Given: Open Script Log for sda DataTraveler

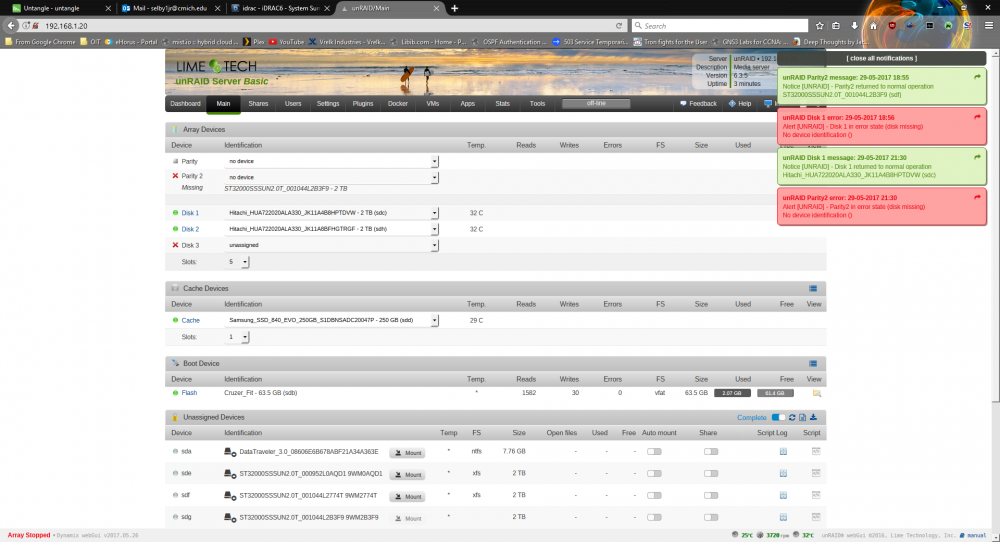Looking at the screenshot, I should [783, 451].
